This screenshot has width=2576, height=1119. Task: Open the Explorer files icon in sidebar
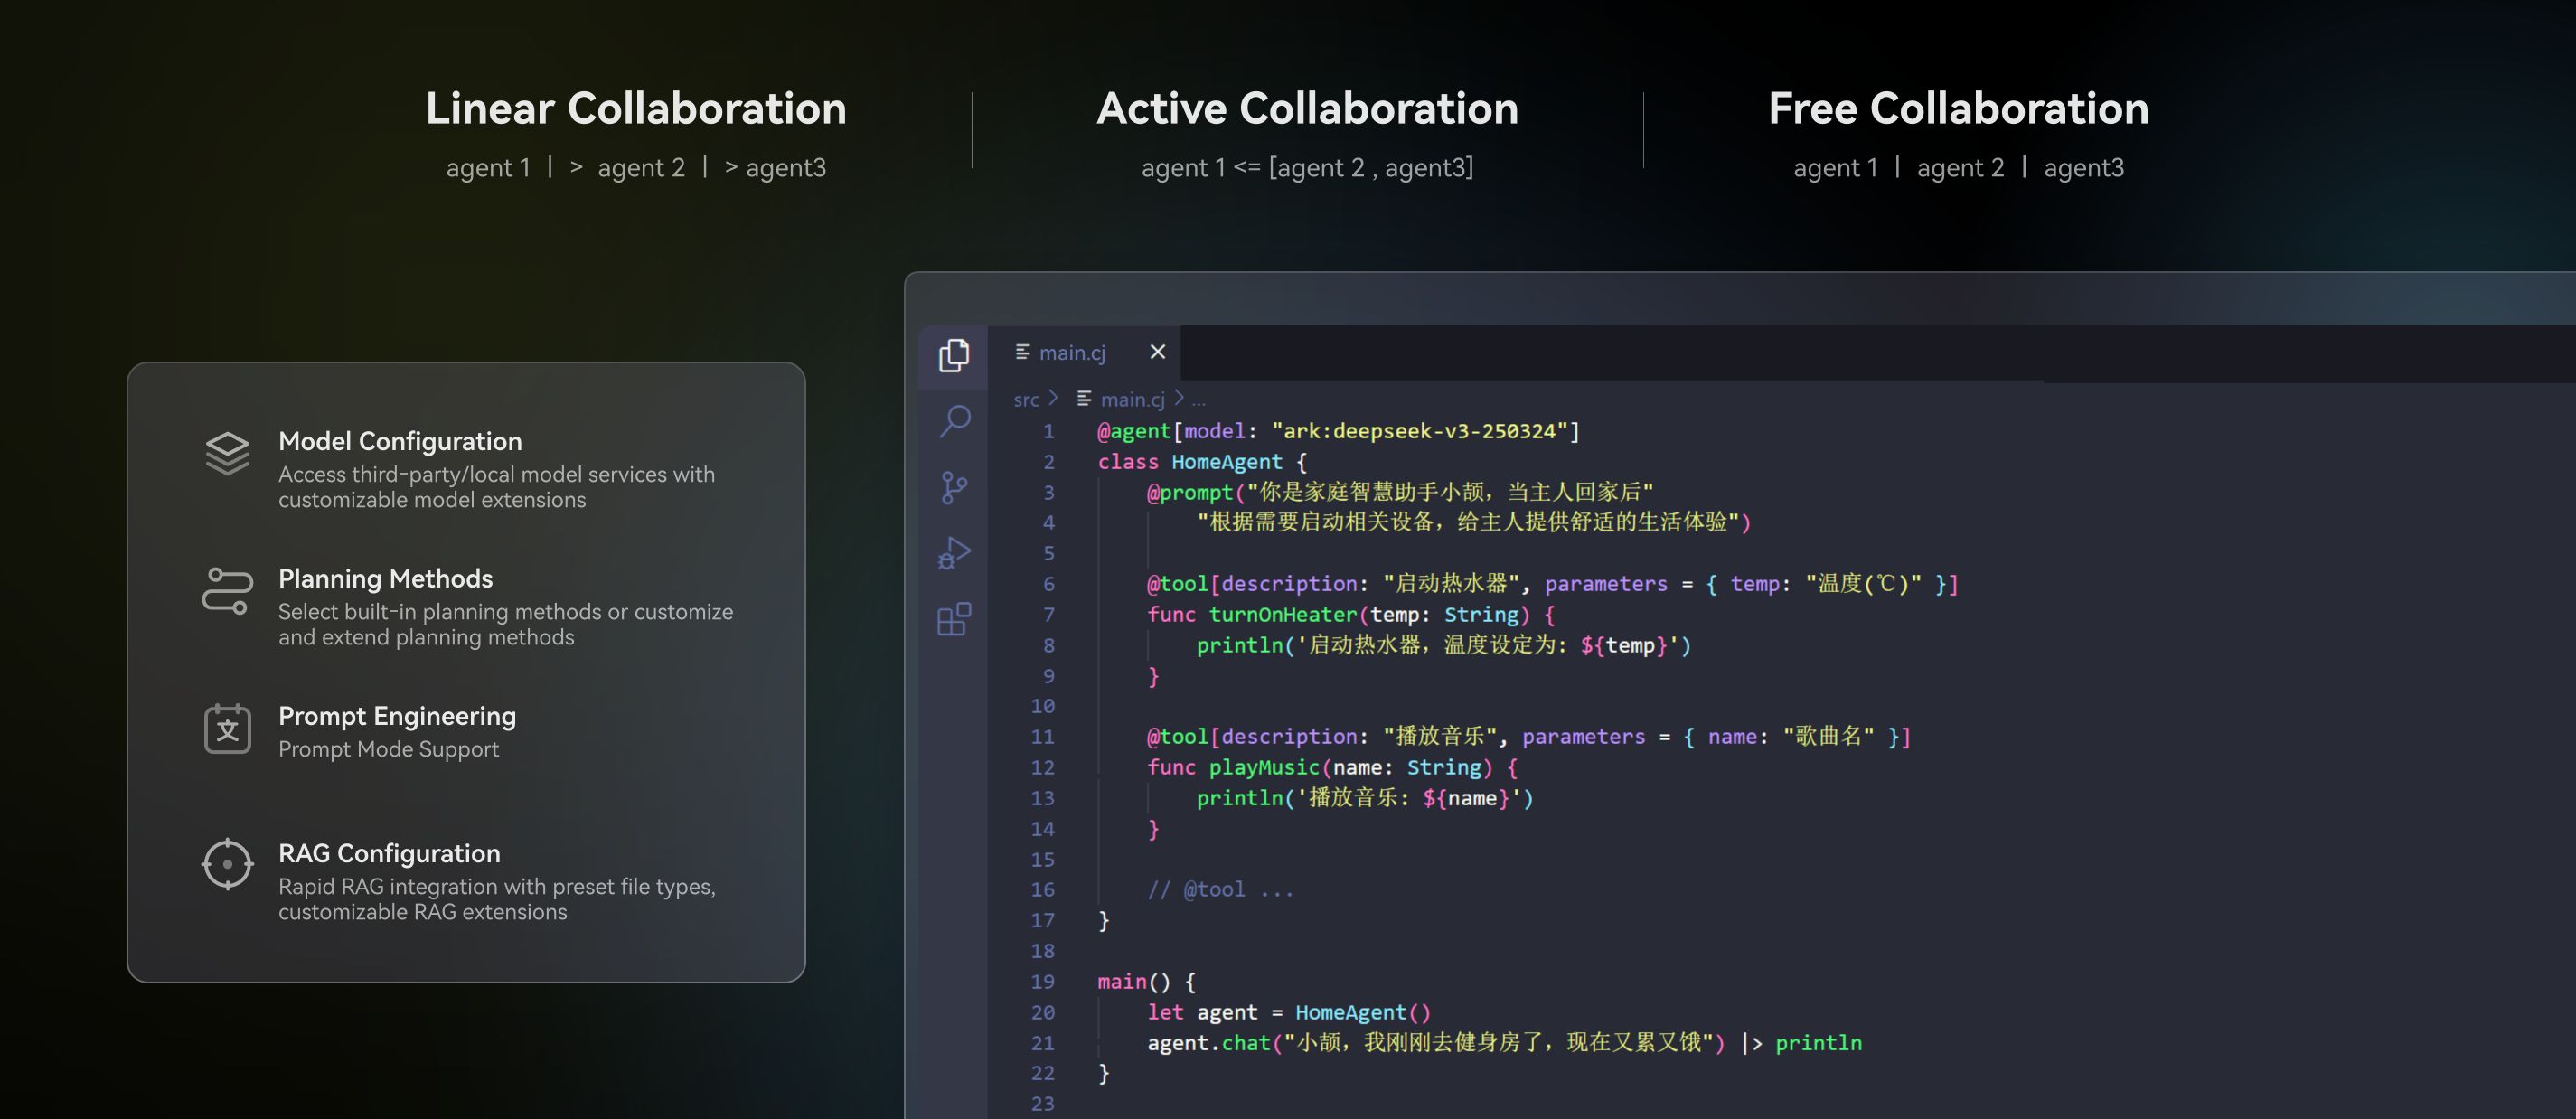pos(954,355)
